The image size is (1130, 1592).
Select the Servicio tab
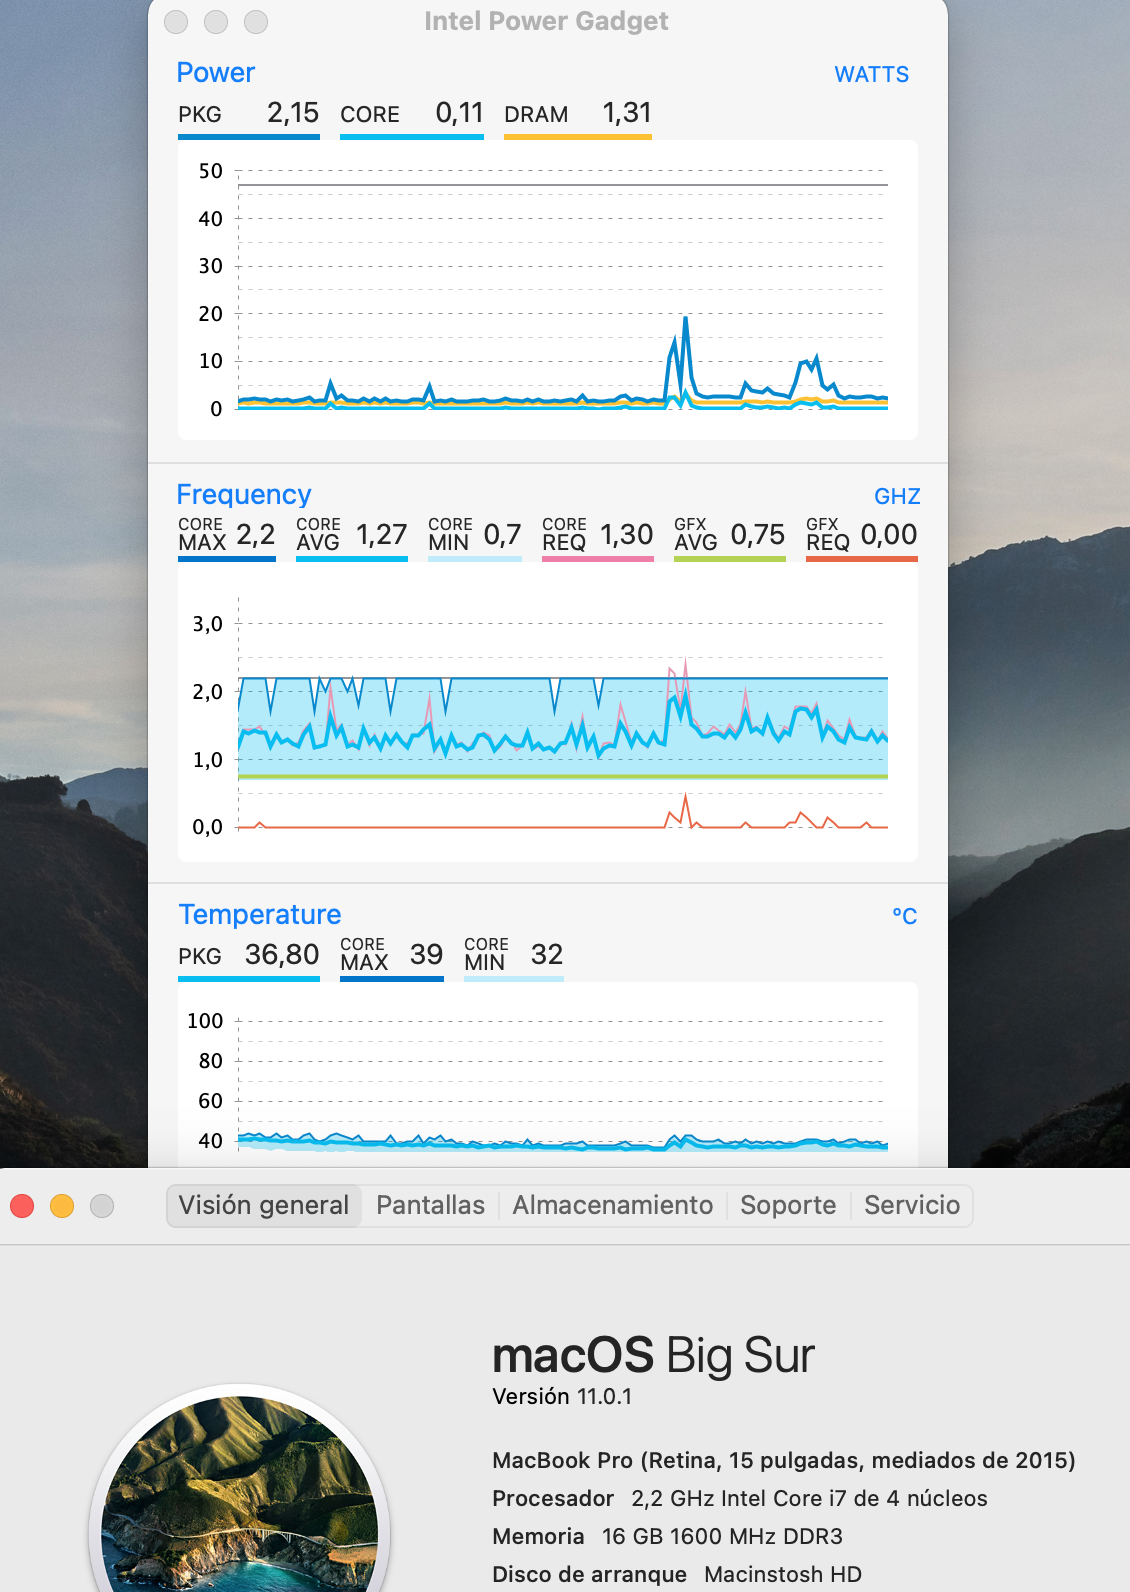pyautogui.click(x=912, y=1205)
